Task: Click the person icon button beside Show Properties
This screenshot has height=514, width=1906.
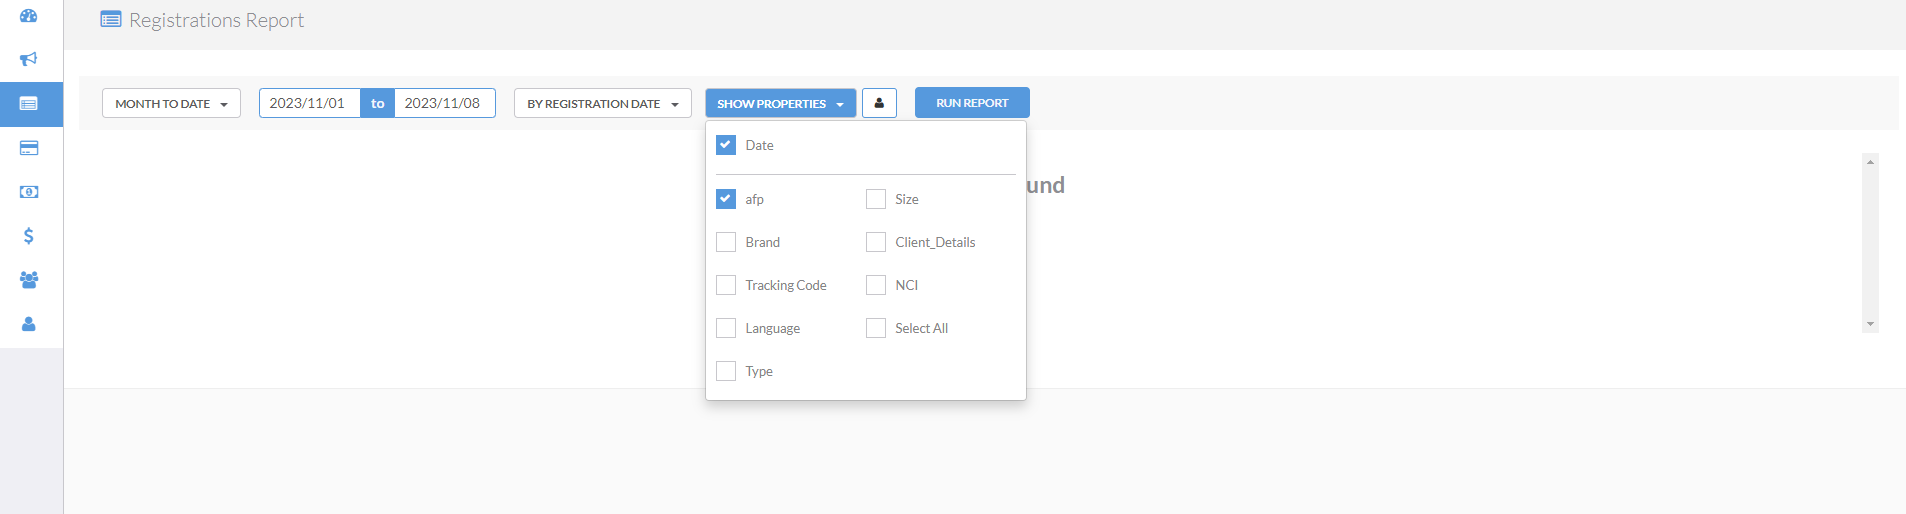Action: [879, 103]
